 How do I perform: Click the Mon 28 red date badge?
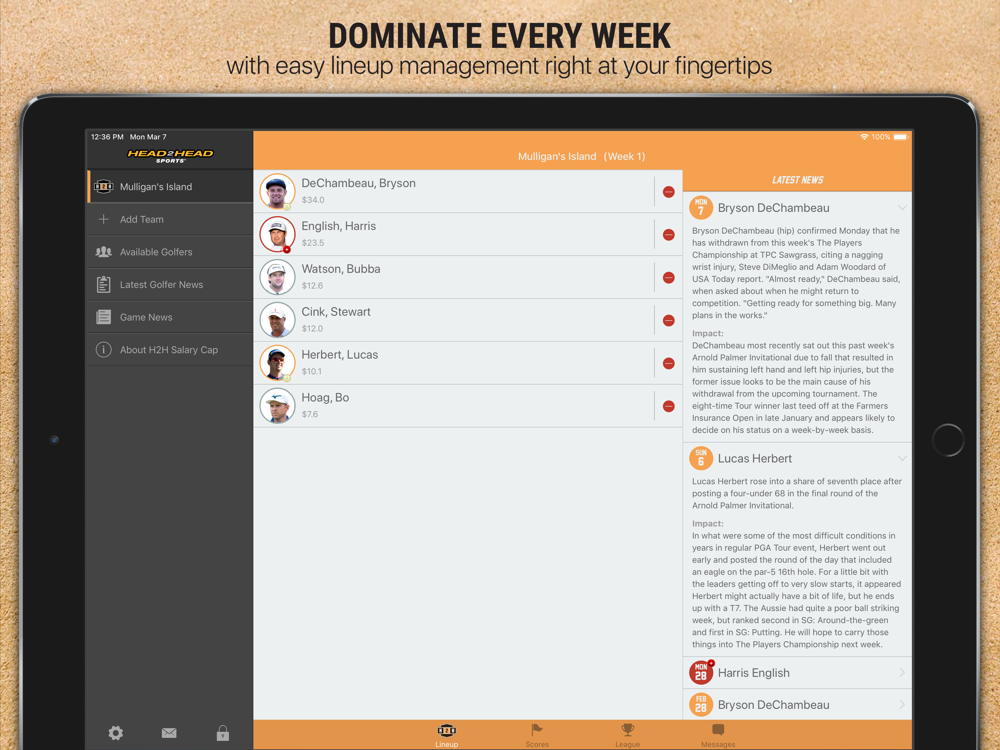click(701, 673)
